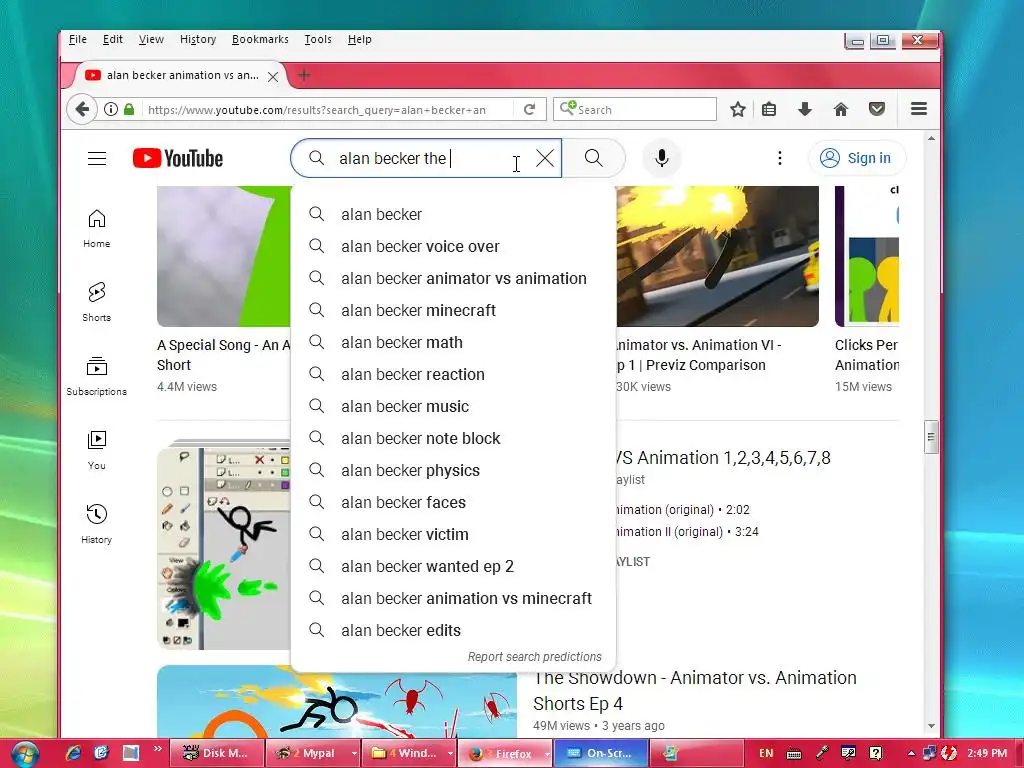Choose suggestion "alan becker faces"
Screen dimensions: 1024x768
[x=453, y=502]
